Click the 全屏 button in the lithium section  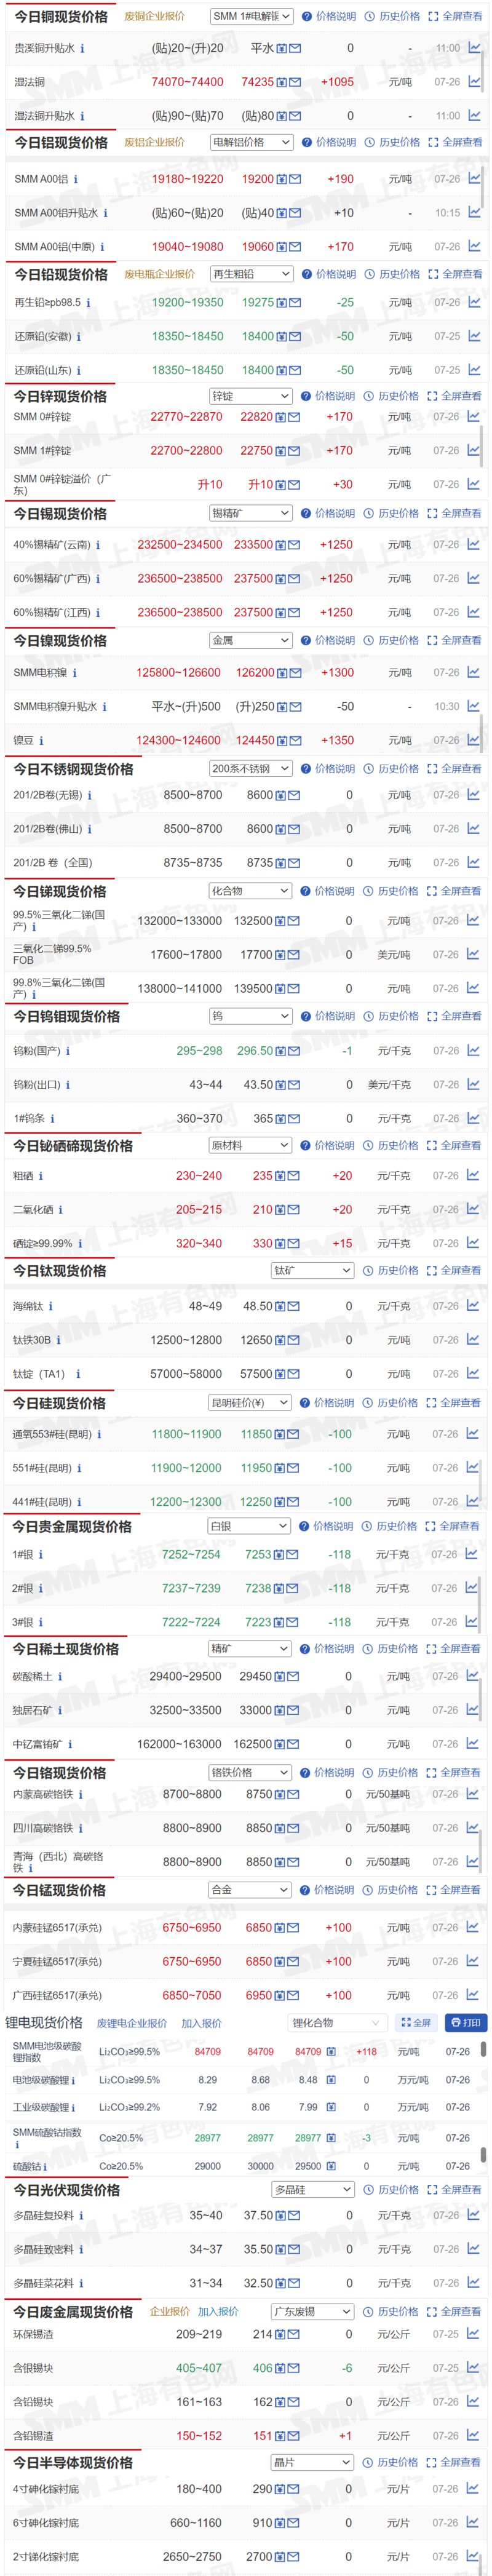point(416,2023)
